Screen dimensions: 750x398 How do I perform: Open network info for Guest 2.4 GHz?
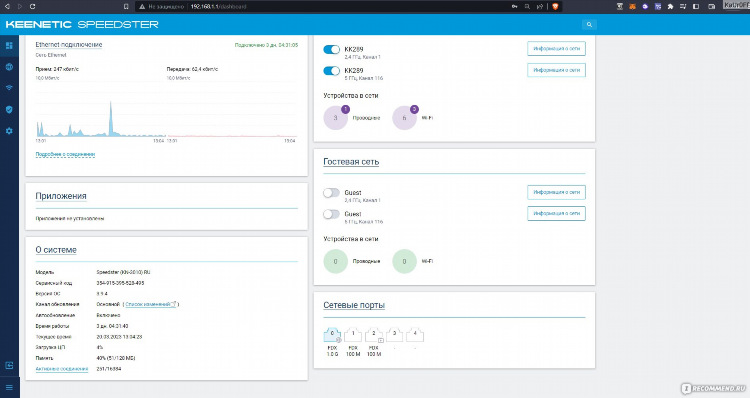556,192
